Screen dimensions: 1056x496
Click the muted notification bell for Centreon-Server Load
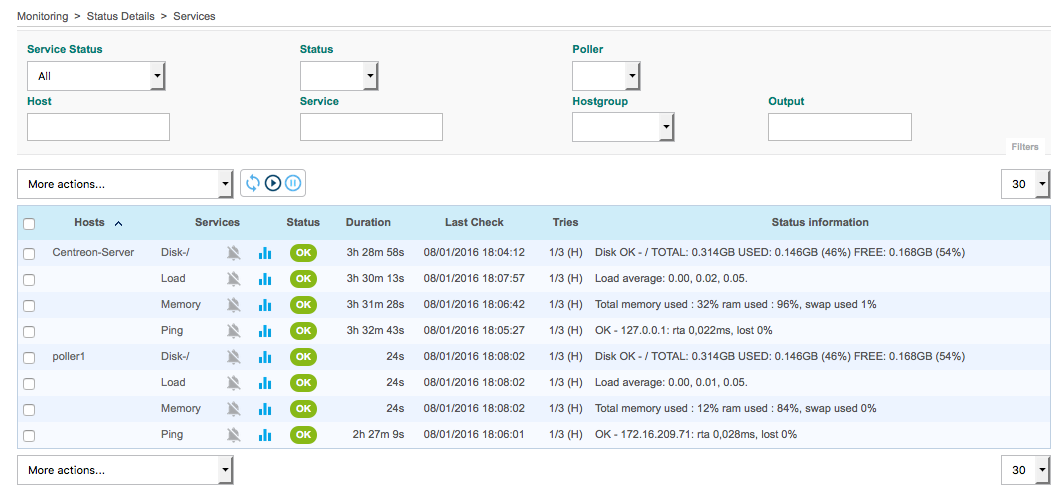pos(234,279)
